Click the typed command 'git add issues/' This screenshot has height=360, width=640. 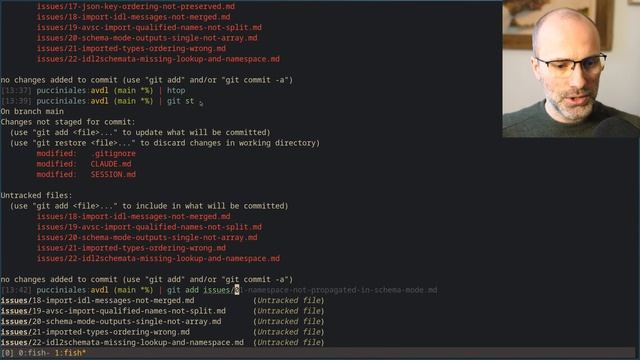coord(200,290)
